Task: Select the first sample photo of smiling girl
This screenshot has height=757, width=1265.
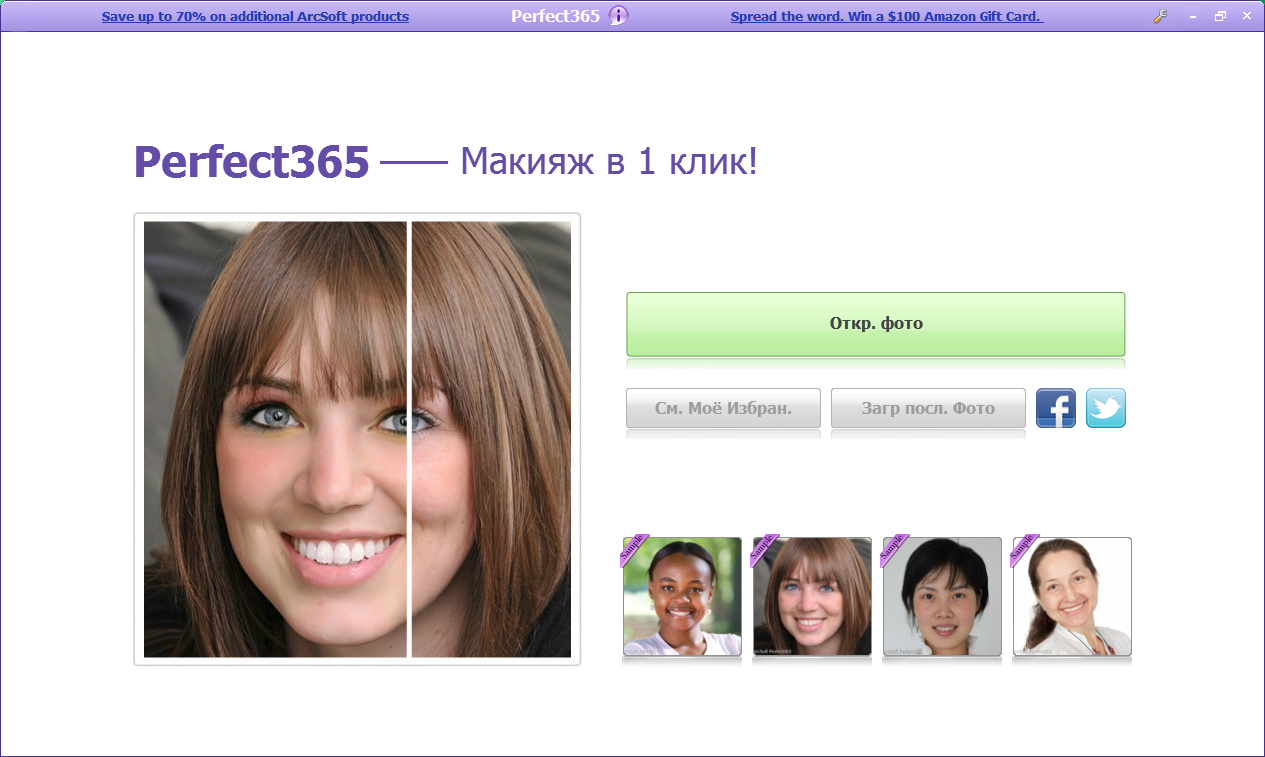Action: coord(682,596)
